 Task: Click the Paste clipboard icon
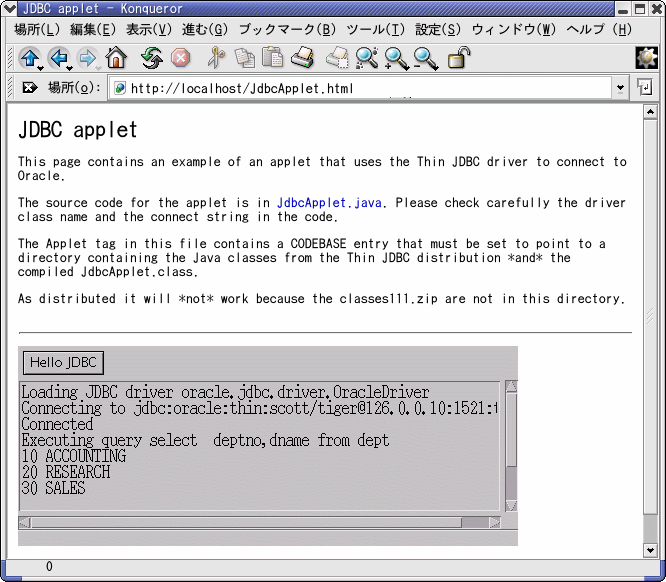coord(273,57)
